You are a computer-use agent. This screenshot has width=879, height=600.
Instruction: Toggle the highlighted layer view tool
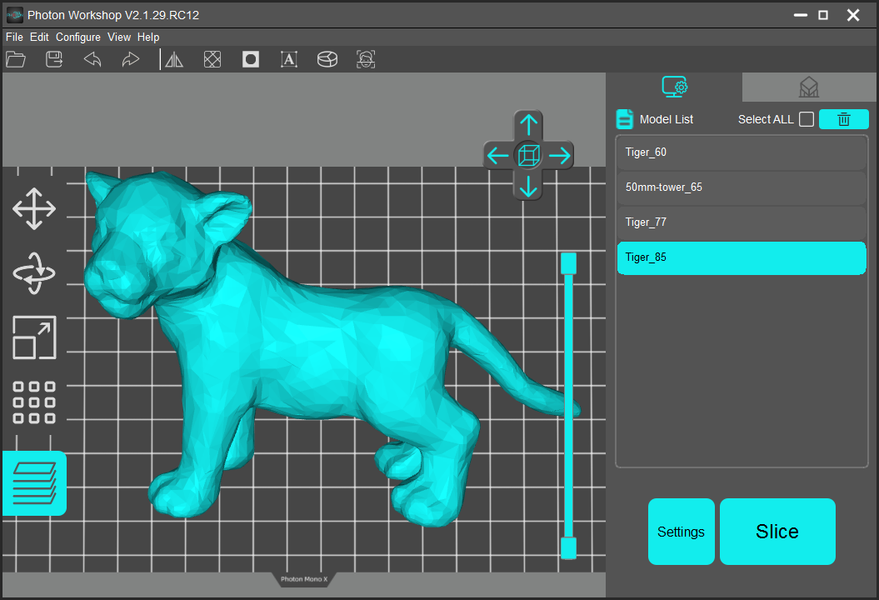(34, 483)
